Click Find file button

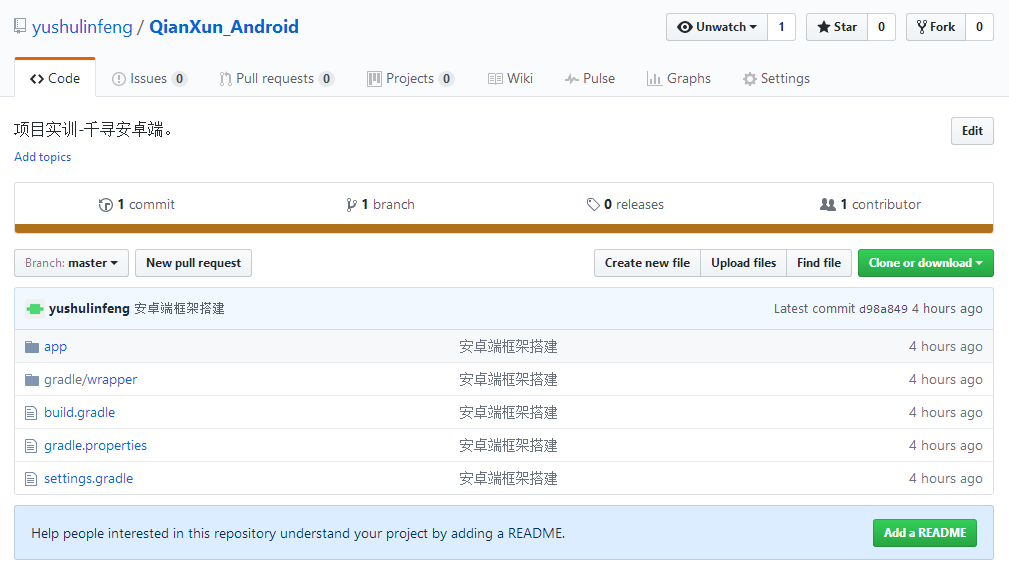coord(819,263)
